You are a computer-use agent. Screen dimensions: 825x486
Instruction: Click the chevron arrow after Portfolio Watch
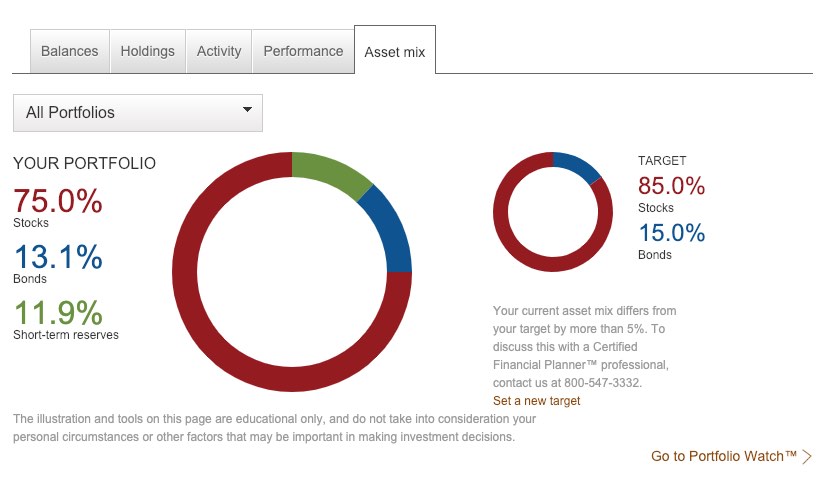point(807,457)
